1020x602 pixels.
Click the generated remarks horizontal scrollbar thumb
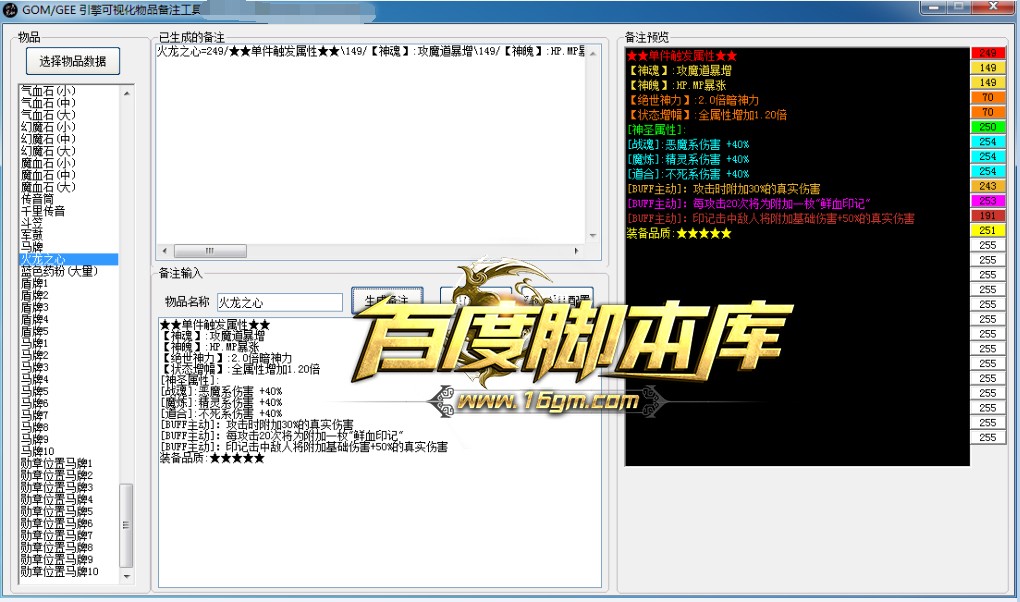(210, 251)
